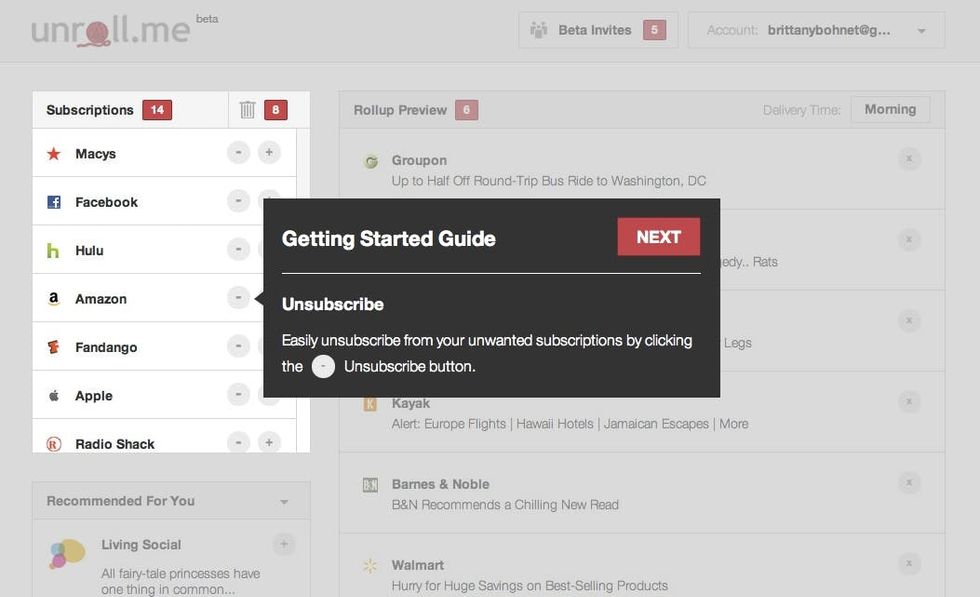Add Macys to rollup with plus button
Screen dimensions: 980x597
269,153
